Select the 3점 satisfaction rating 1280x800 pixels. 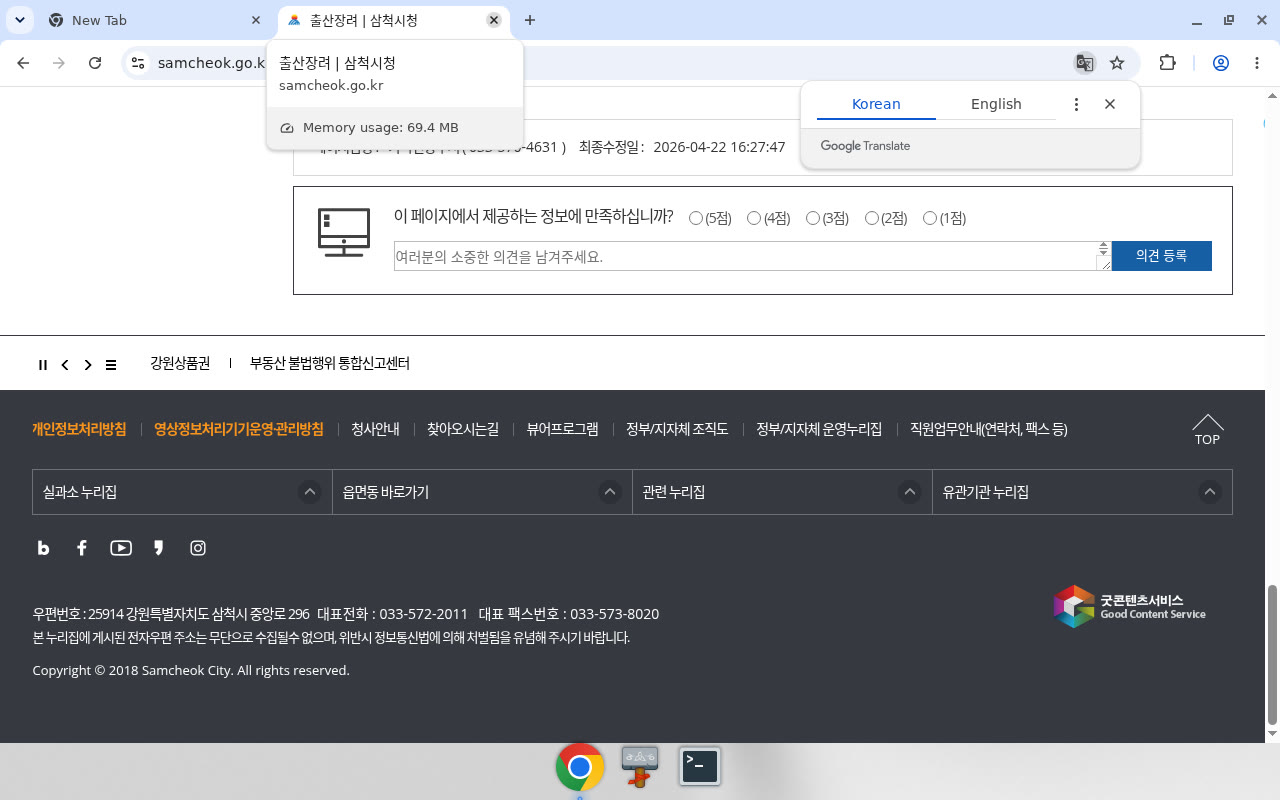(813, 218)
